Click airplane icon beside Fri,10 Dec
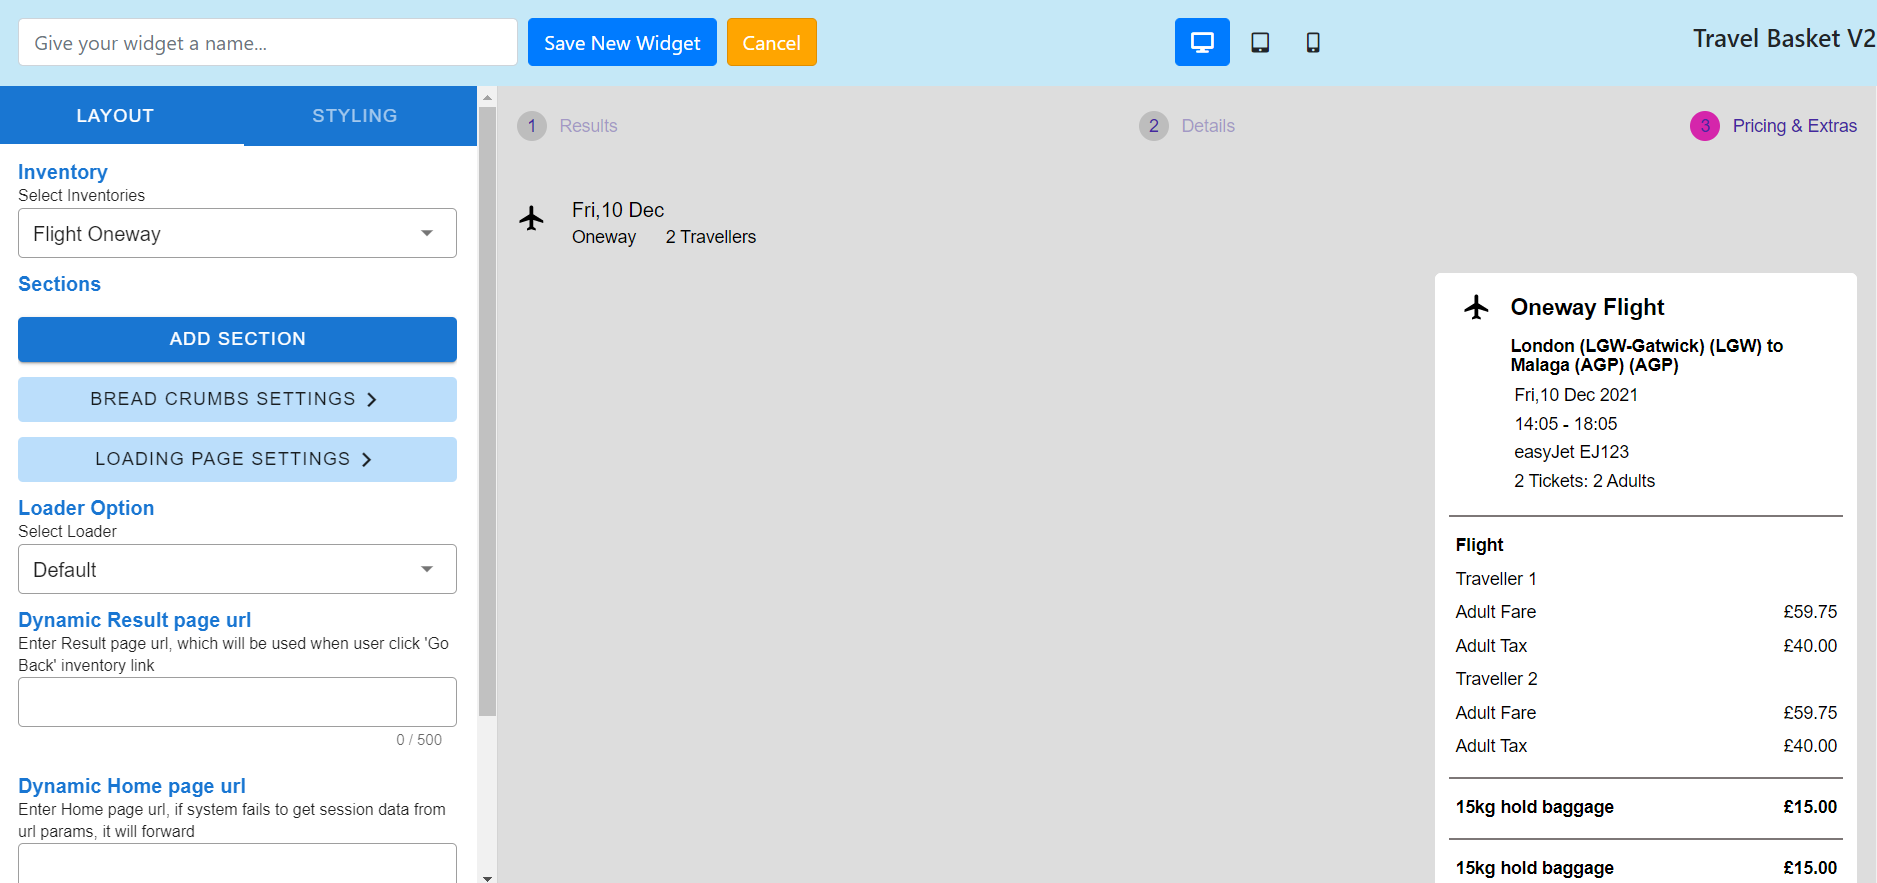This screenshot has height=883, width=1877. coord(532,218)
